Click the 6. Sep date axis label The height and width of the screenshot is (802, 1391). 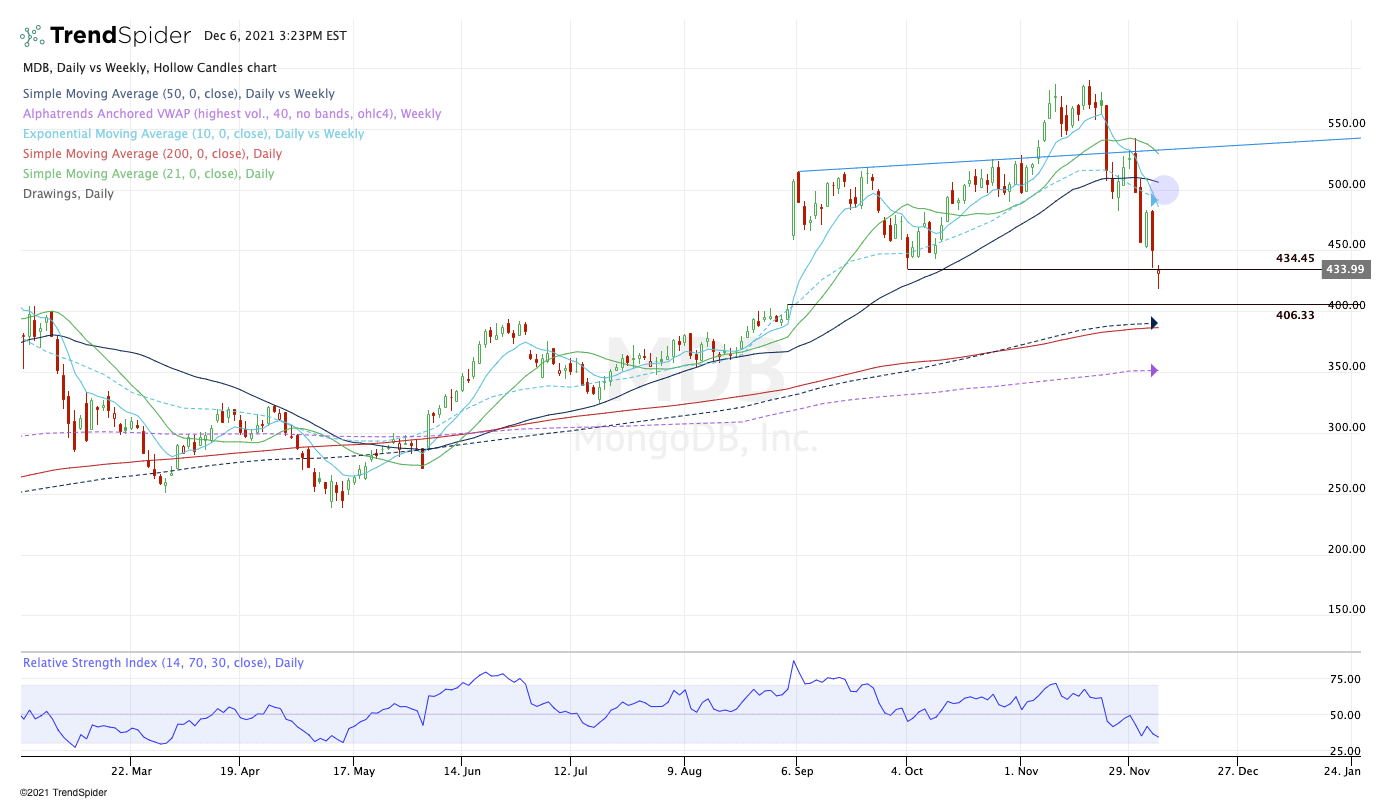pyautogui.click(x=796, y=771)
